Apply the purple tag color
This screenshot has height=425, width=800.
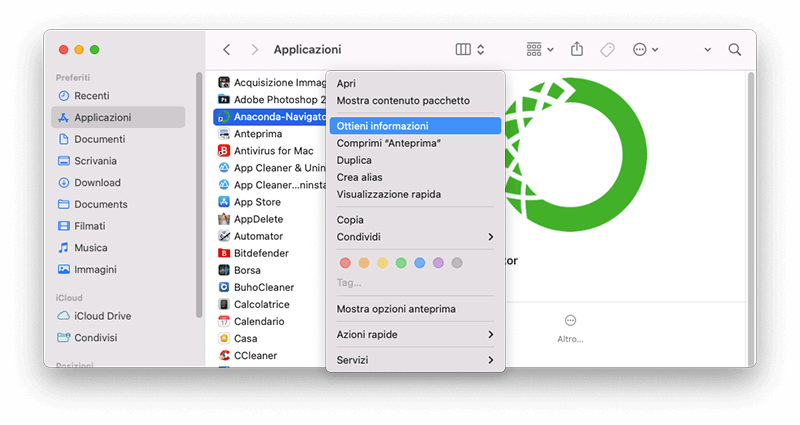[438, 263]
